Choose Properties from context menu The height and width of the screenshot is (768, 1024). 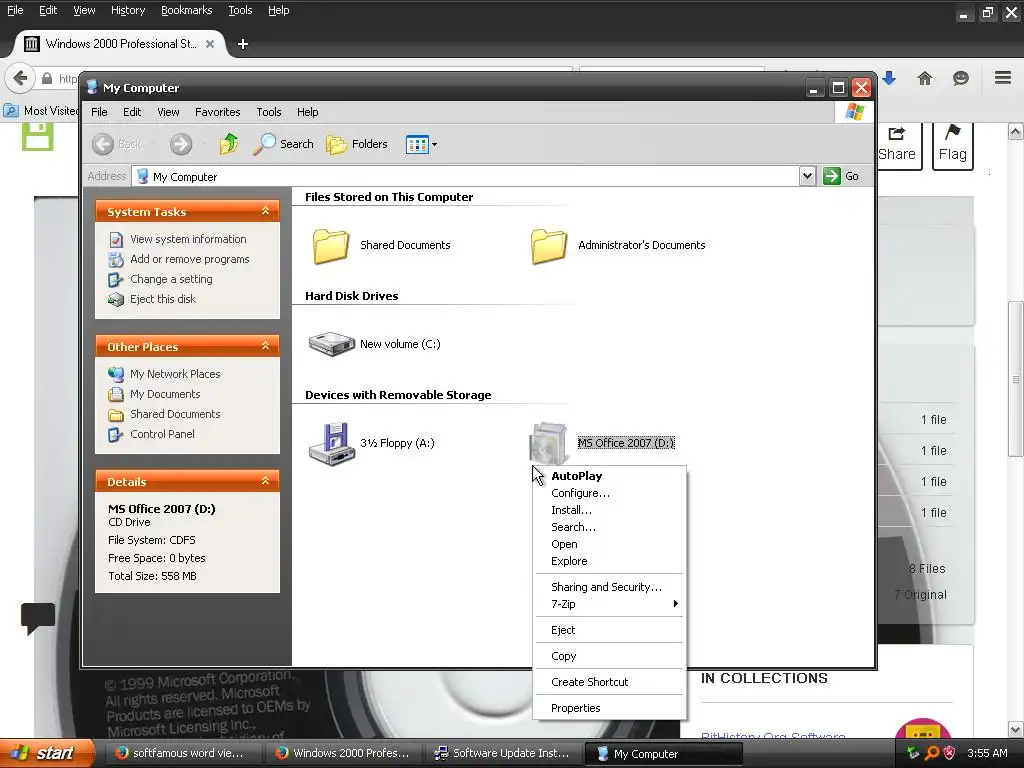coord(609,708)
